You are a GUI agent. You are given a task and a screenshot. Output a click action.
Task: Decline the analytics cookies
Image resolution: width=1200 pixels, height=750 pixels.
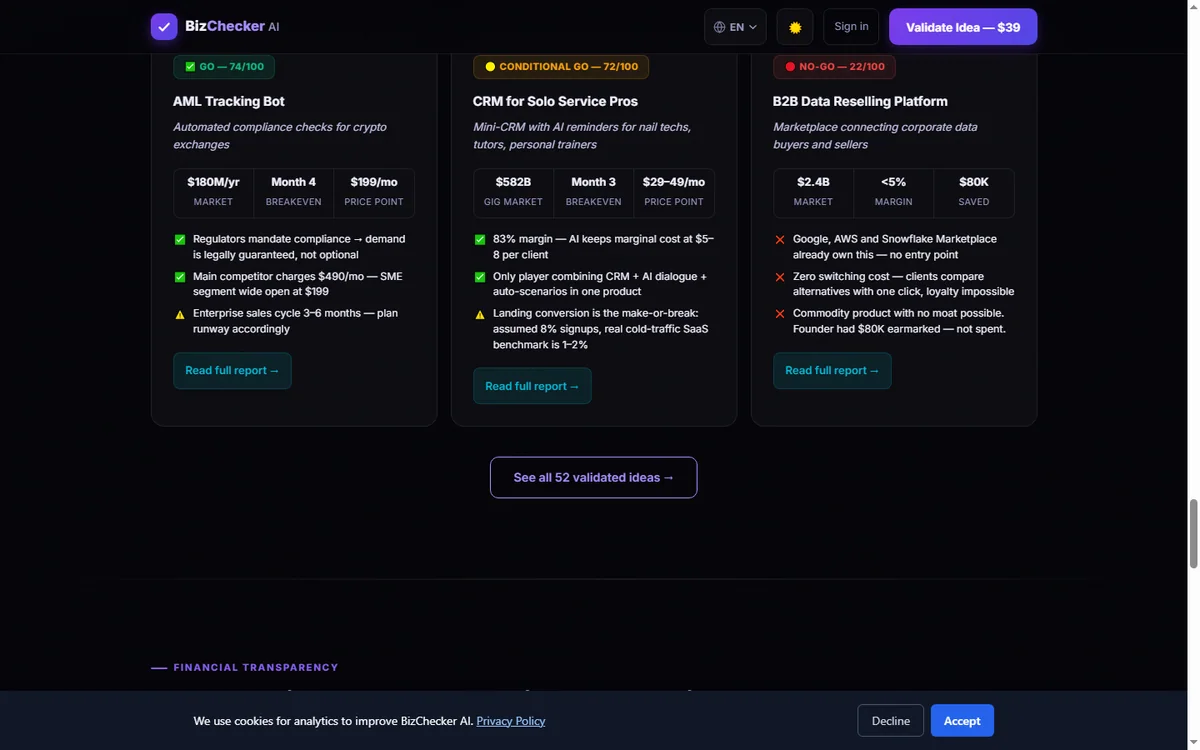890,721
